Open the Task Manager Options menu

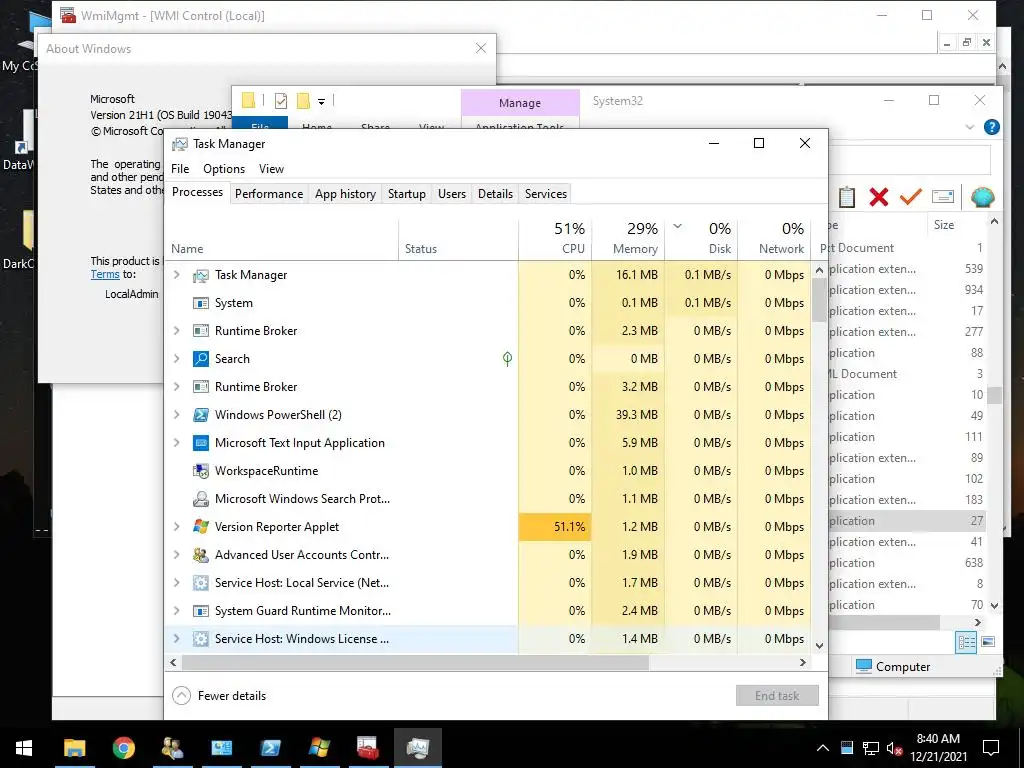pyautogui.click(x=224, y=169)
